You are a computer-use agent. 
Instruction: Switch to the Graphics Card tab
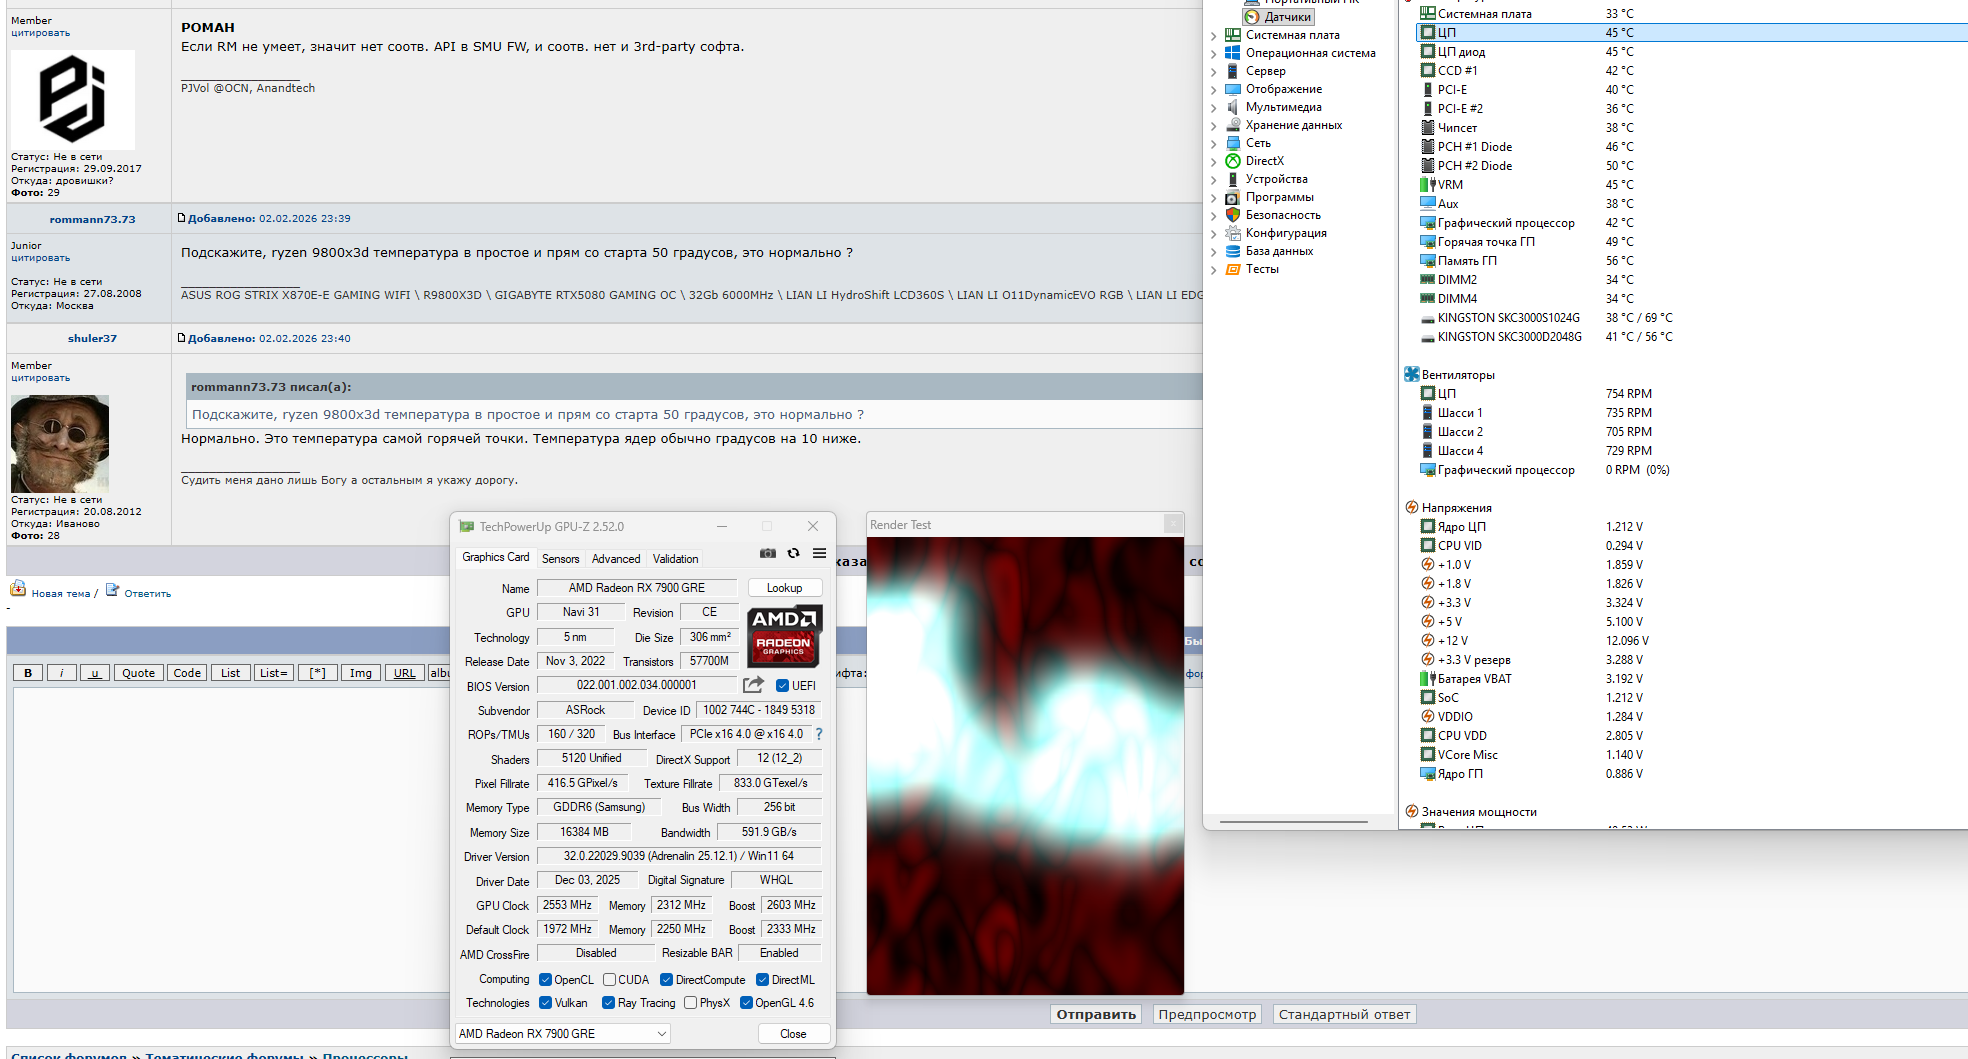point(496,557)
